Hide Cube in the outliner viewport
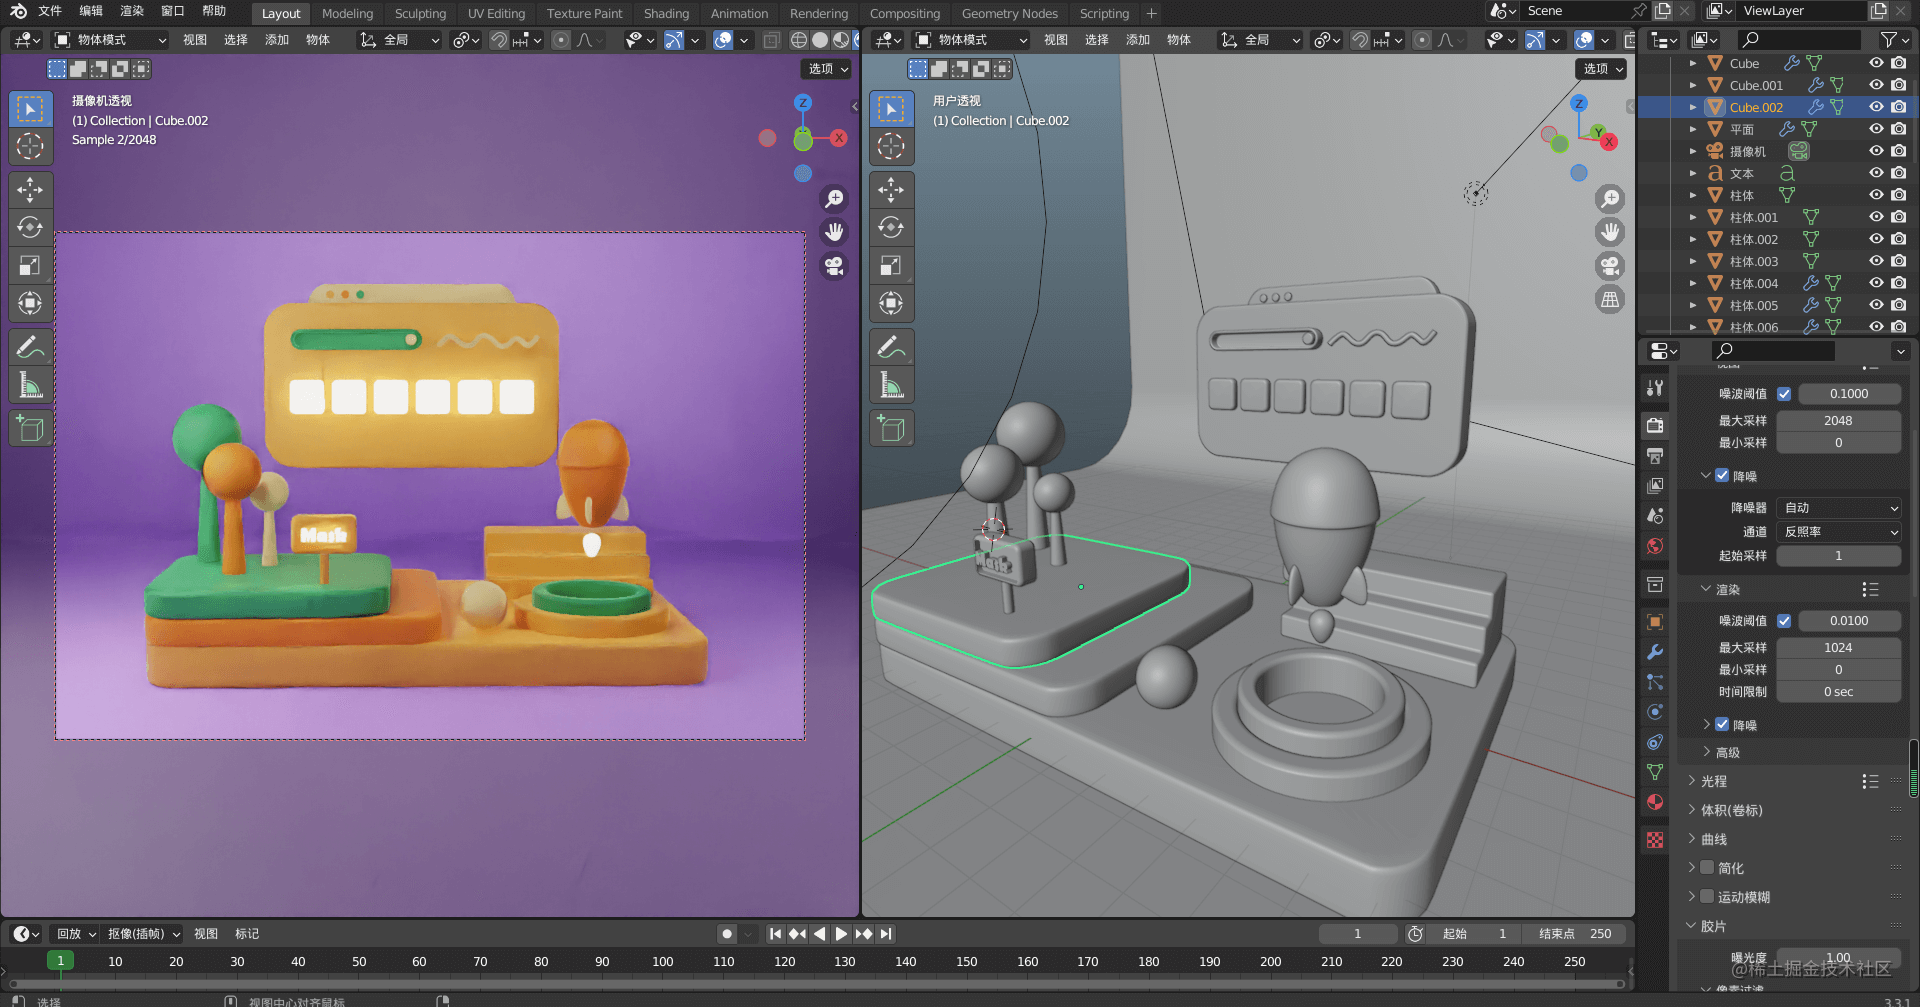 tap(1876, 63)
